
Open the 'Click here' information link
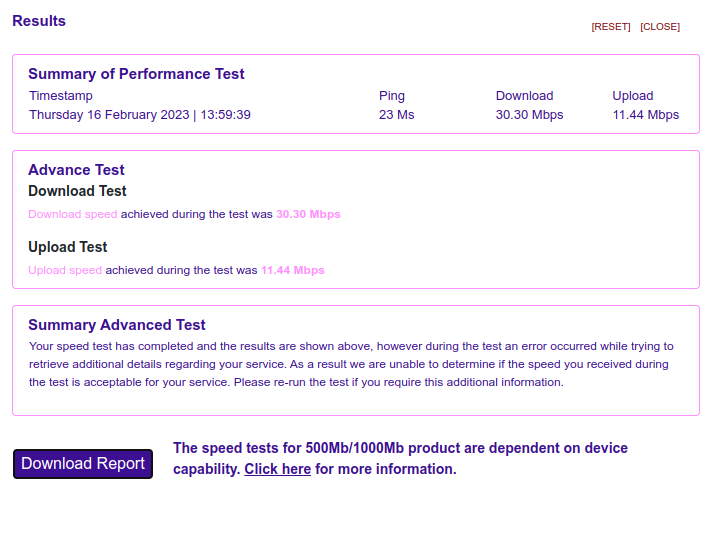(x=277, y=469)
